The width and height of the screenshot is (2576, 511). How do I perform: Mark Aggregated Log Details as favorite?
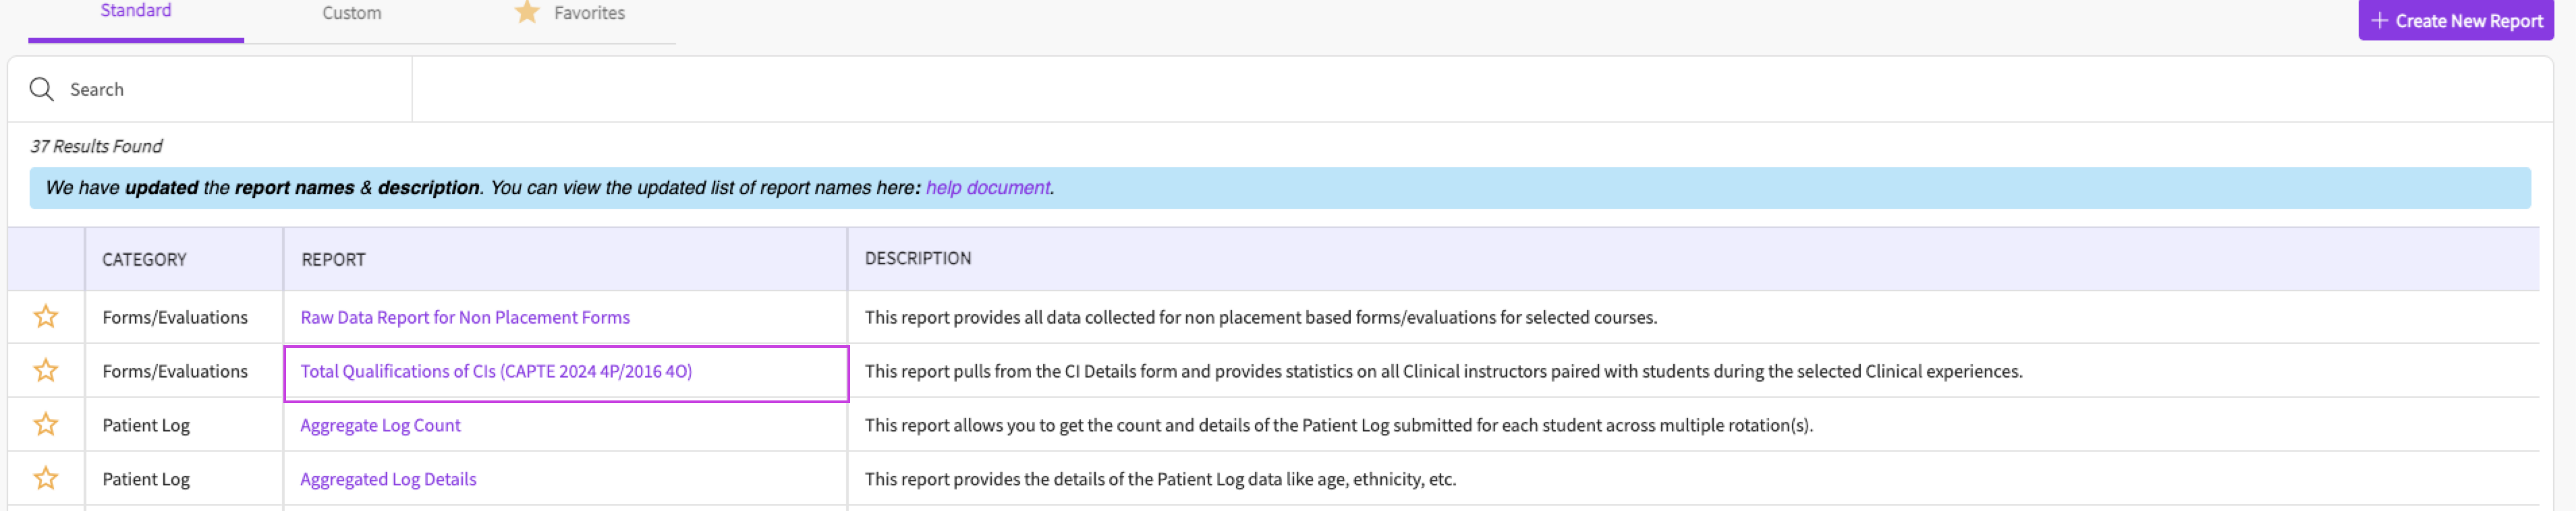(46, 479)
